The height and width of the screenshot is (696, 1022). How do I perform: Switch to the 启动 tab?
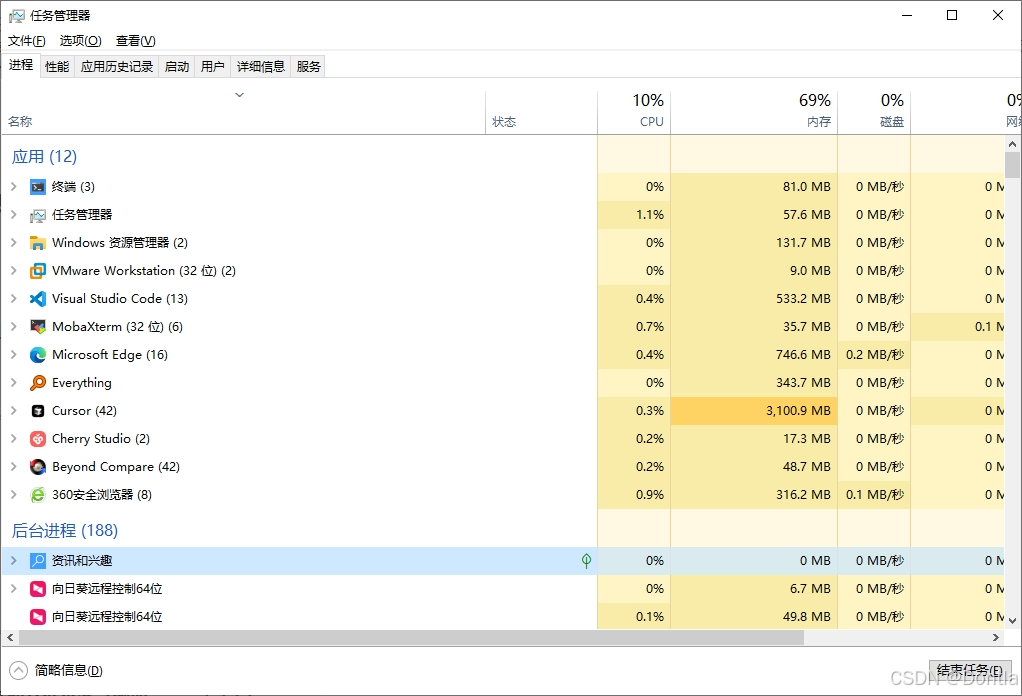(x=177, y=66)
